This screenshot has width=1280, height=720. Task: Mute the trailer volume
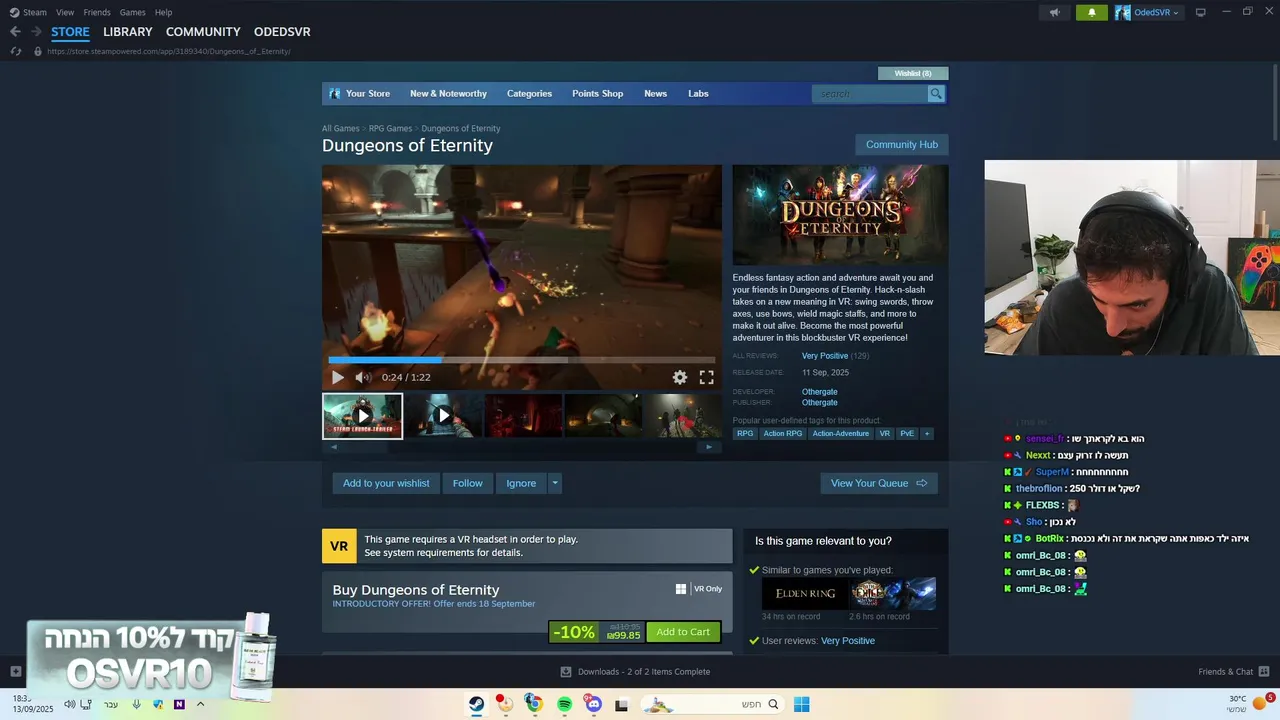[363, 377]
